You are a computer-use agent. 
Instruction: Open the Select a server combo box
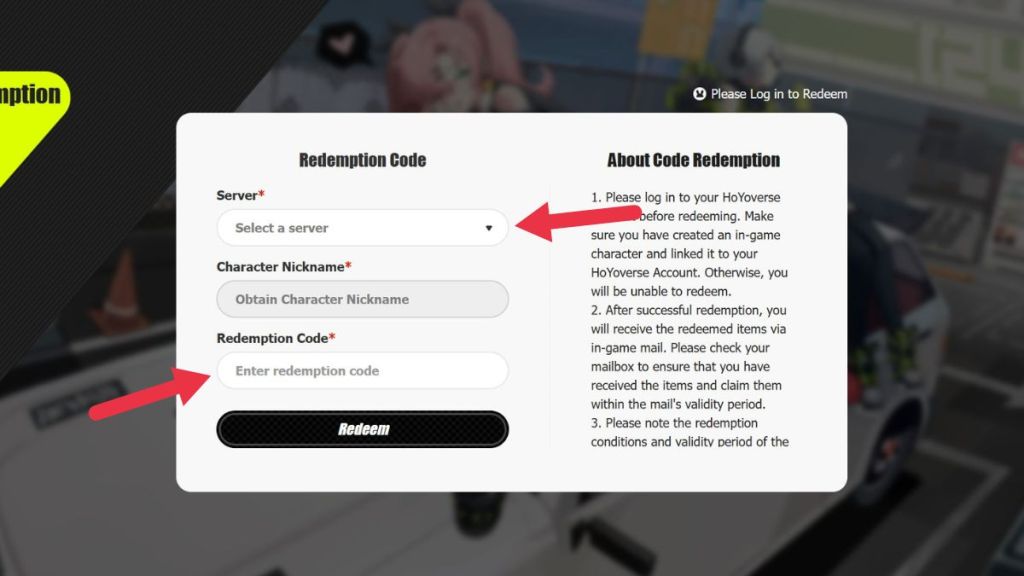pos(362,228)
